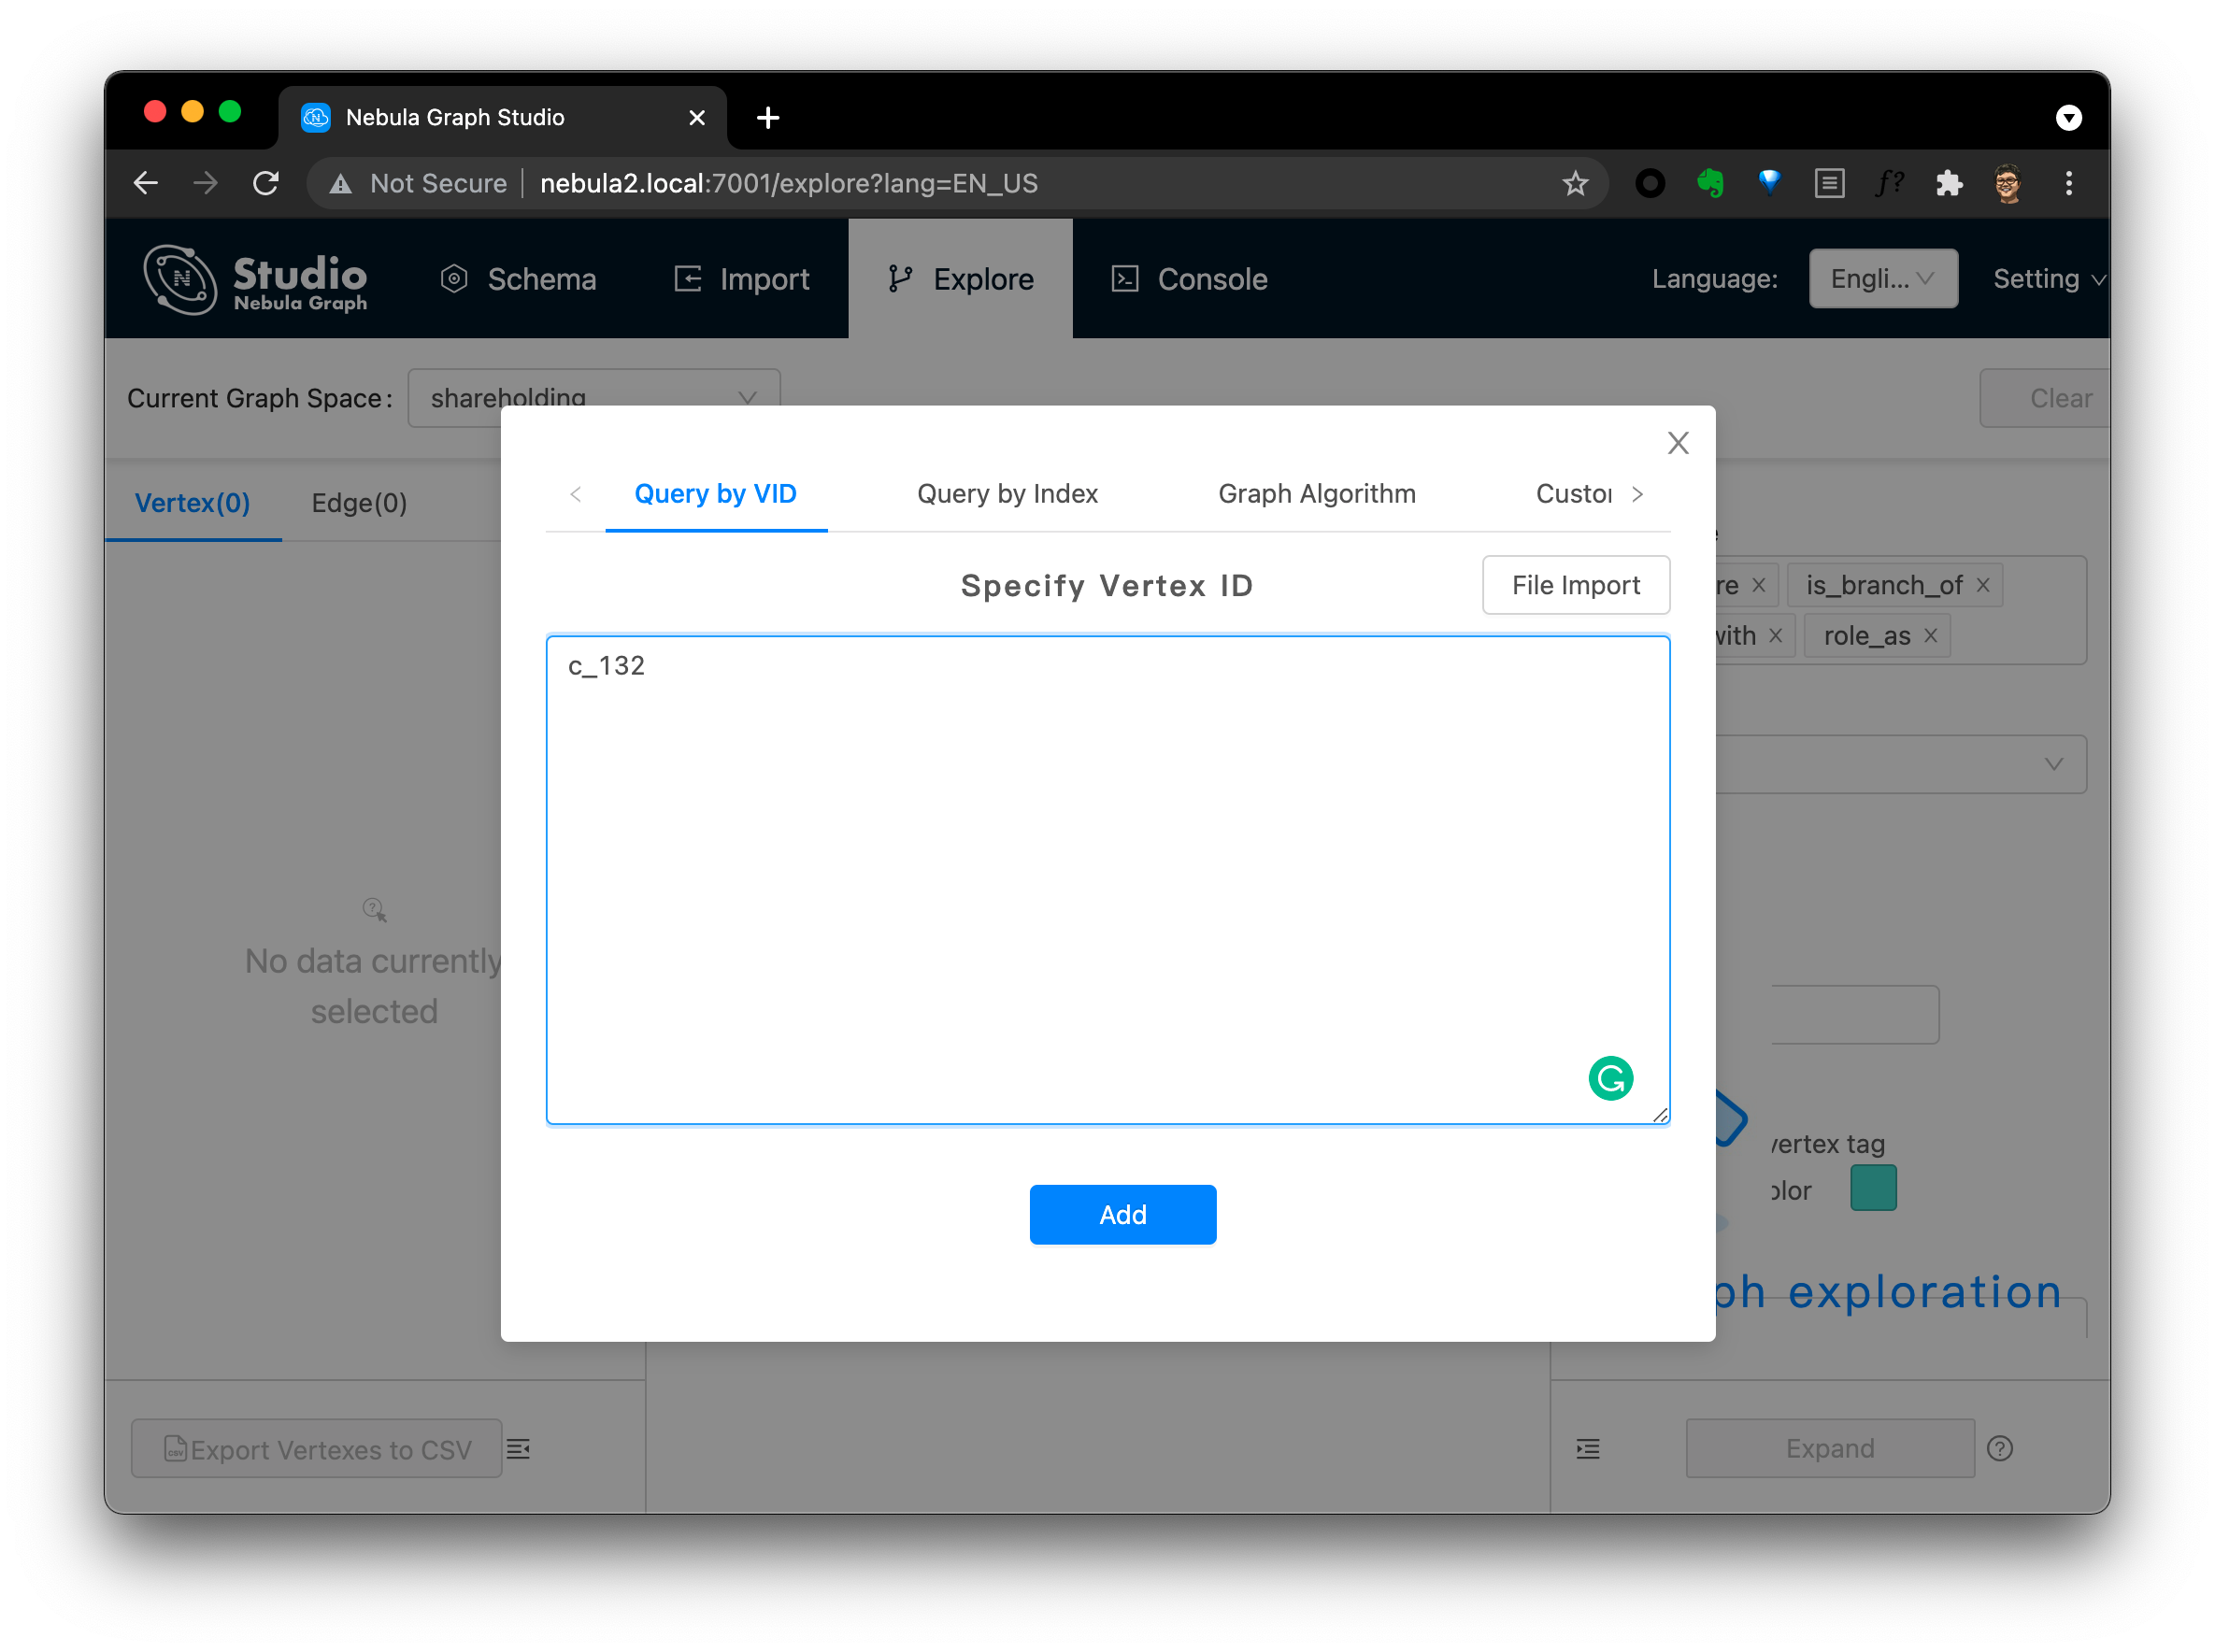Click the Schema navigation icon
This screenshot has width=2215, height=1652.
click(x=455, y=279)
